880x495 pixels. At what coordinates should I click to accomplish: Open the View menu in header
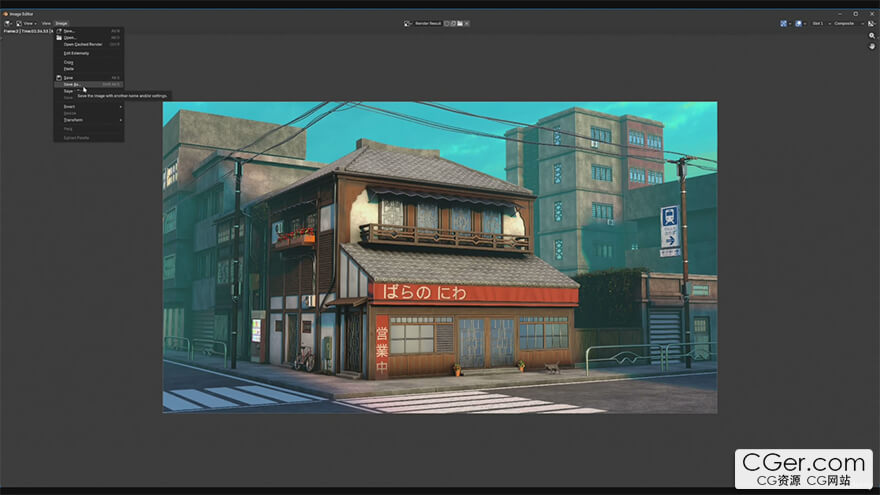[46, 23]
